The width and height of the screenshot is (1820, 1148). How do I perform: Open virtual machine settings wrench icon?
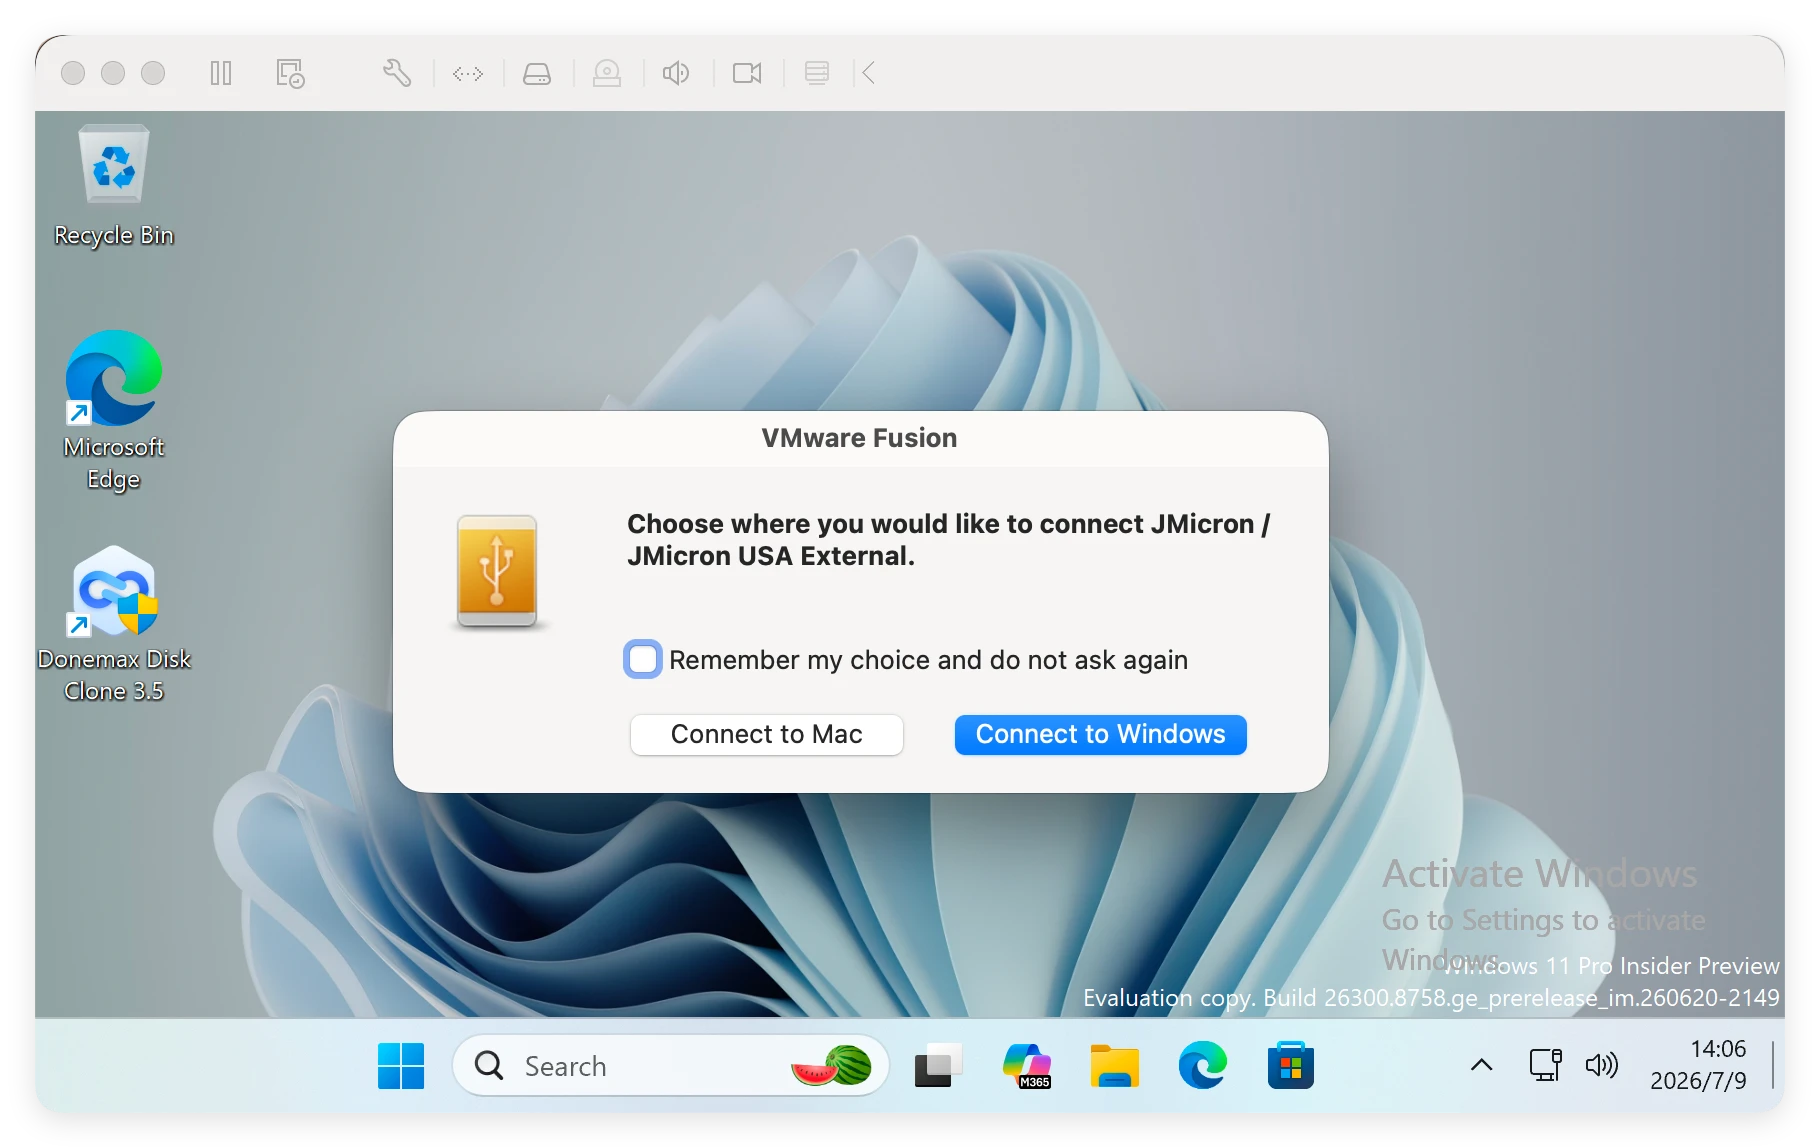[397, 73]
